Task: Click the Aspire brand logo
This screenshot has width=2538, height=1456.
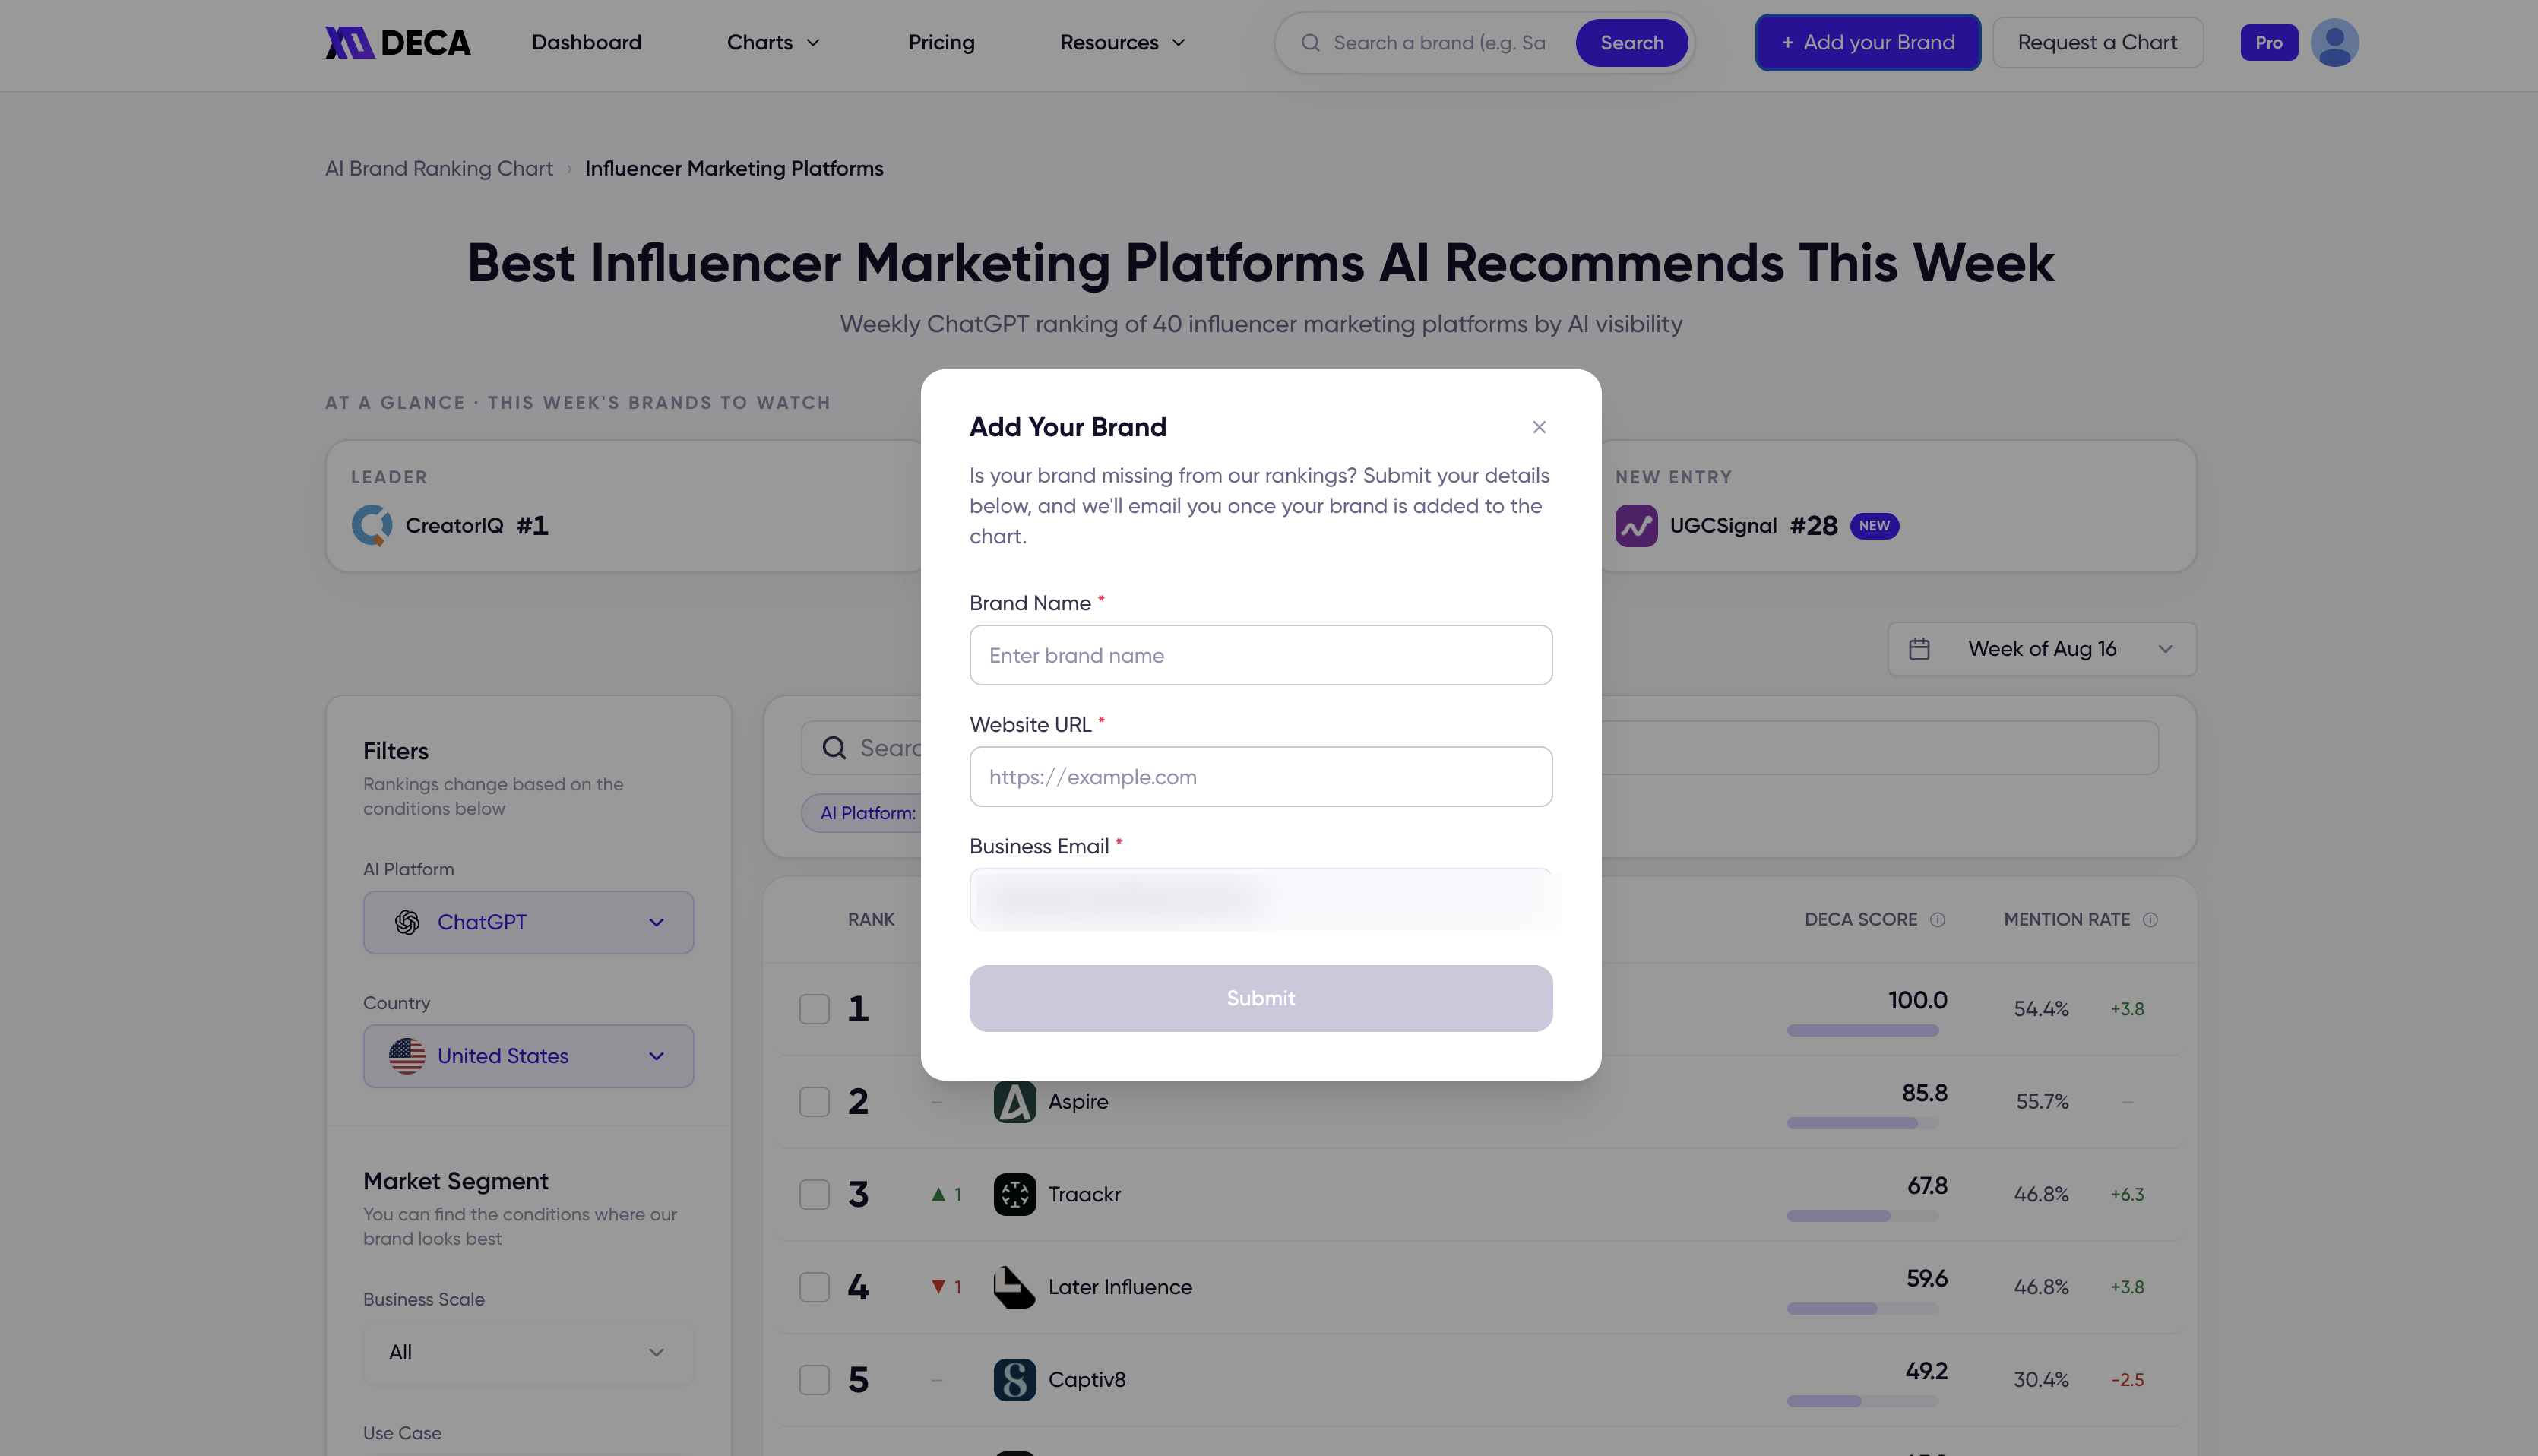Action: pos(1014,1101)
